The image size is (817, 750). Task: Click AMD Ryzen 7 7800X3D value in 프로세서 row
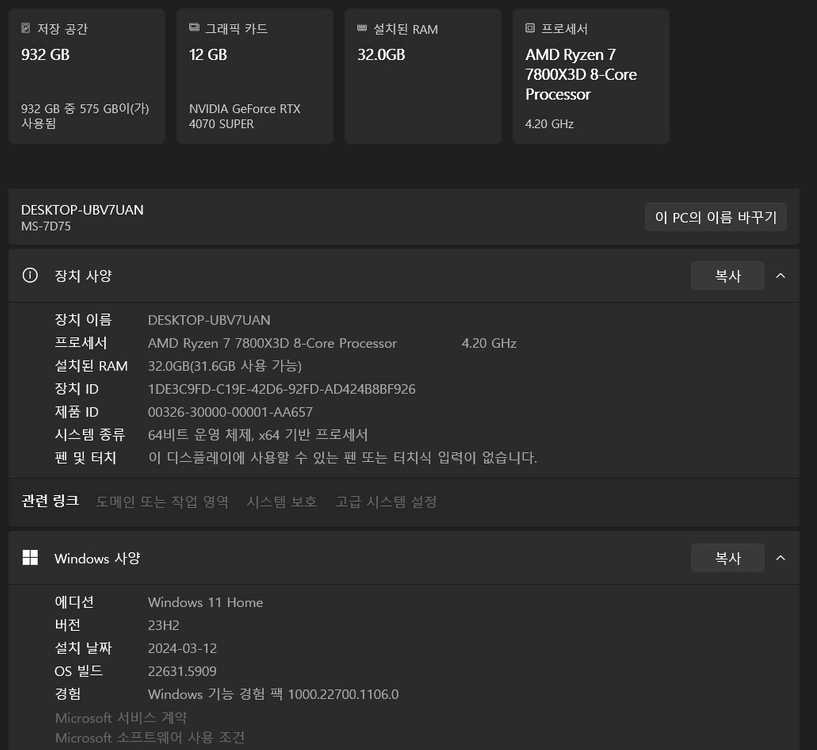[272, 343]
